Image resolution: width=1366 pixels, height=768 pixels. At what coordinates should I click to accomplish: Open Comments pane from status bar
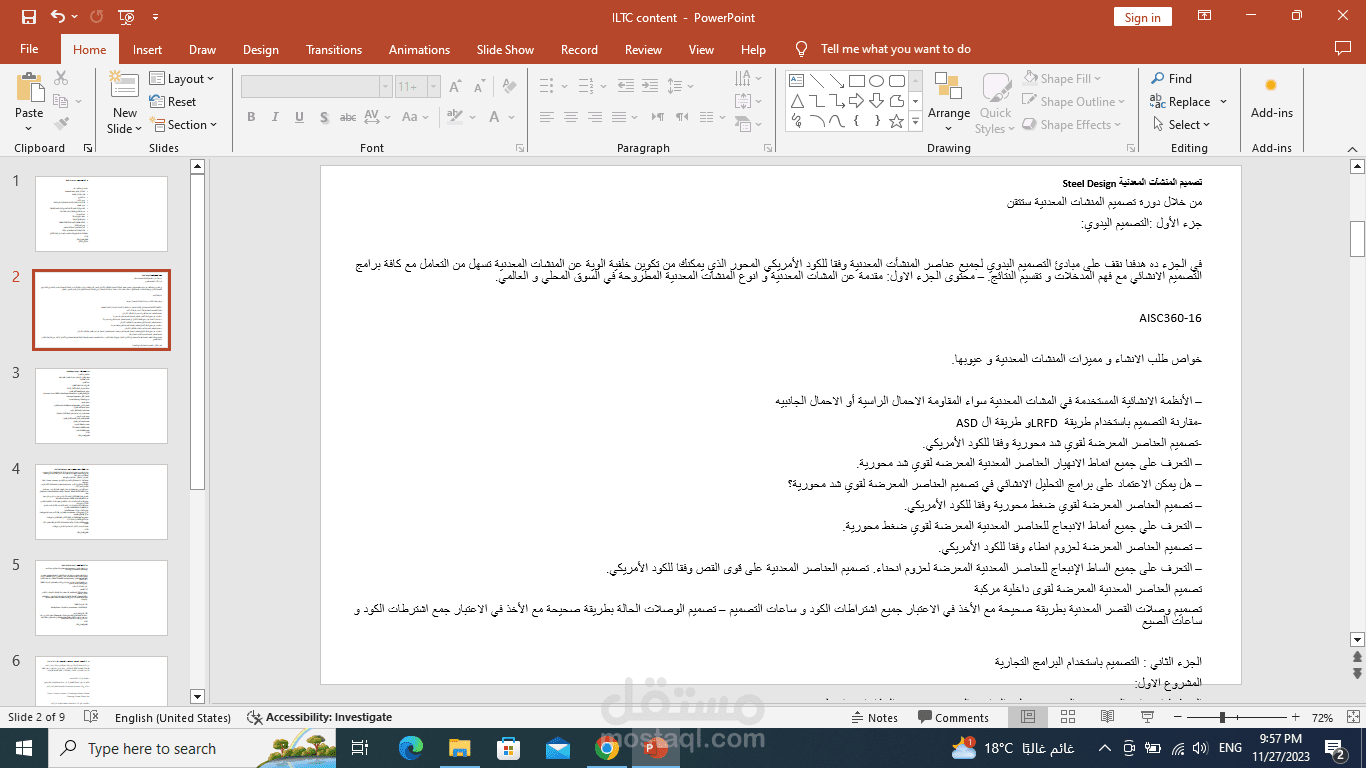(953, 717)
